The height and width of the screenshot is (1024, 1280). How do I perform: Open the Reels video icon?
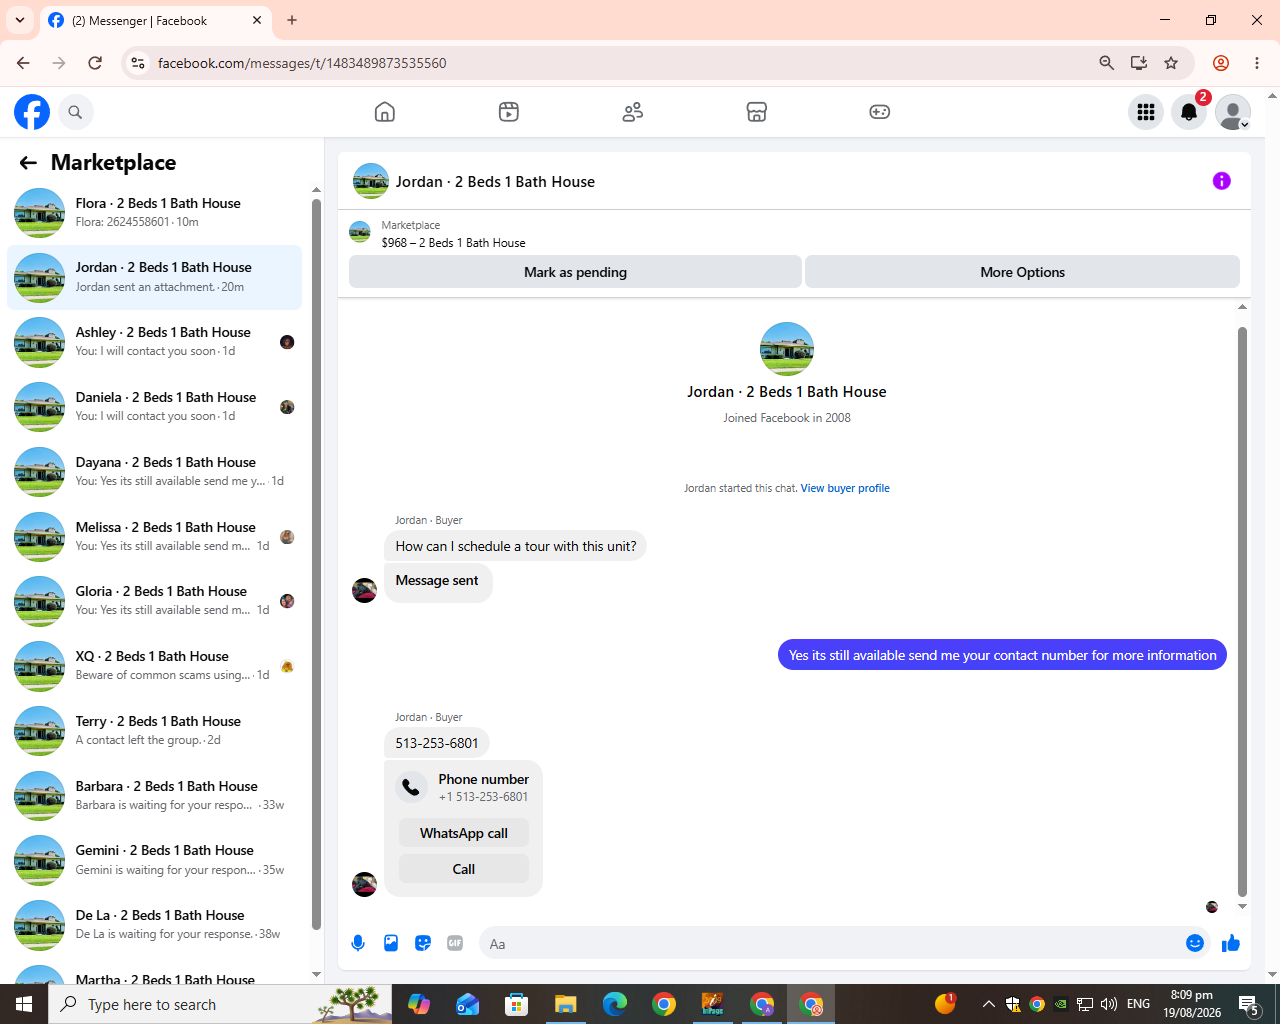(509, 112)
